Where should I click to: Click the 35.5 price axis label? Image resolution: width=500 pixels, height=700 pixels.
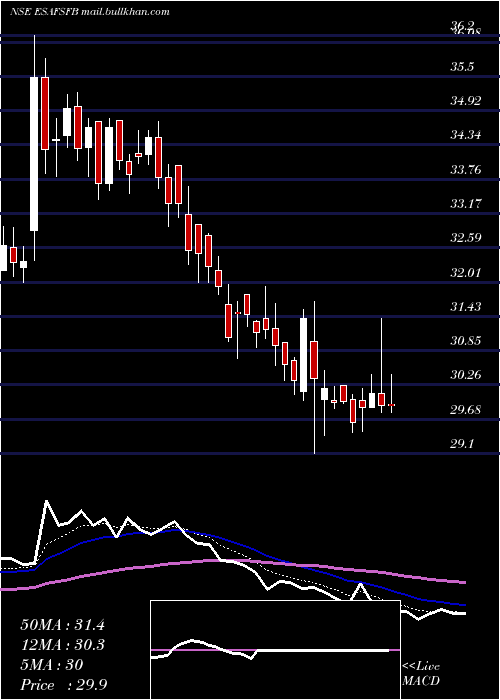[462, 67]
